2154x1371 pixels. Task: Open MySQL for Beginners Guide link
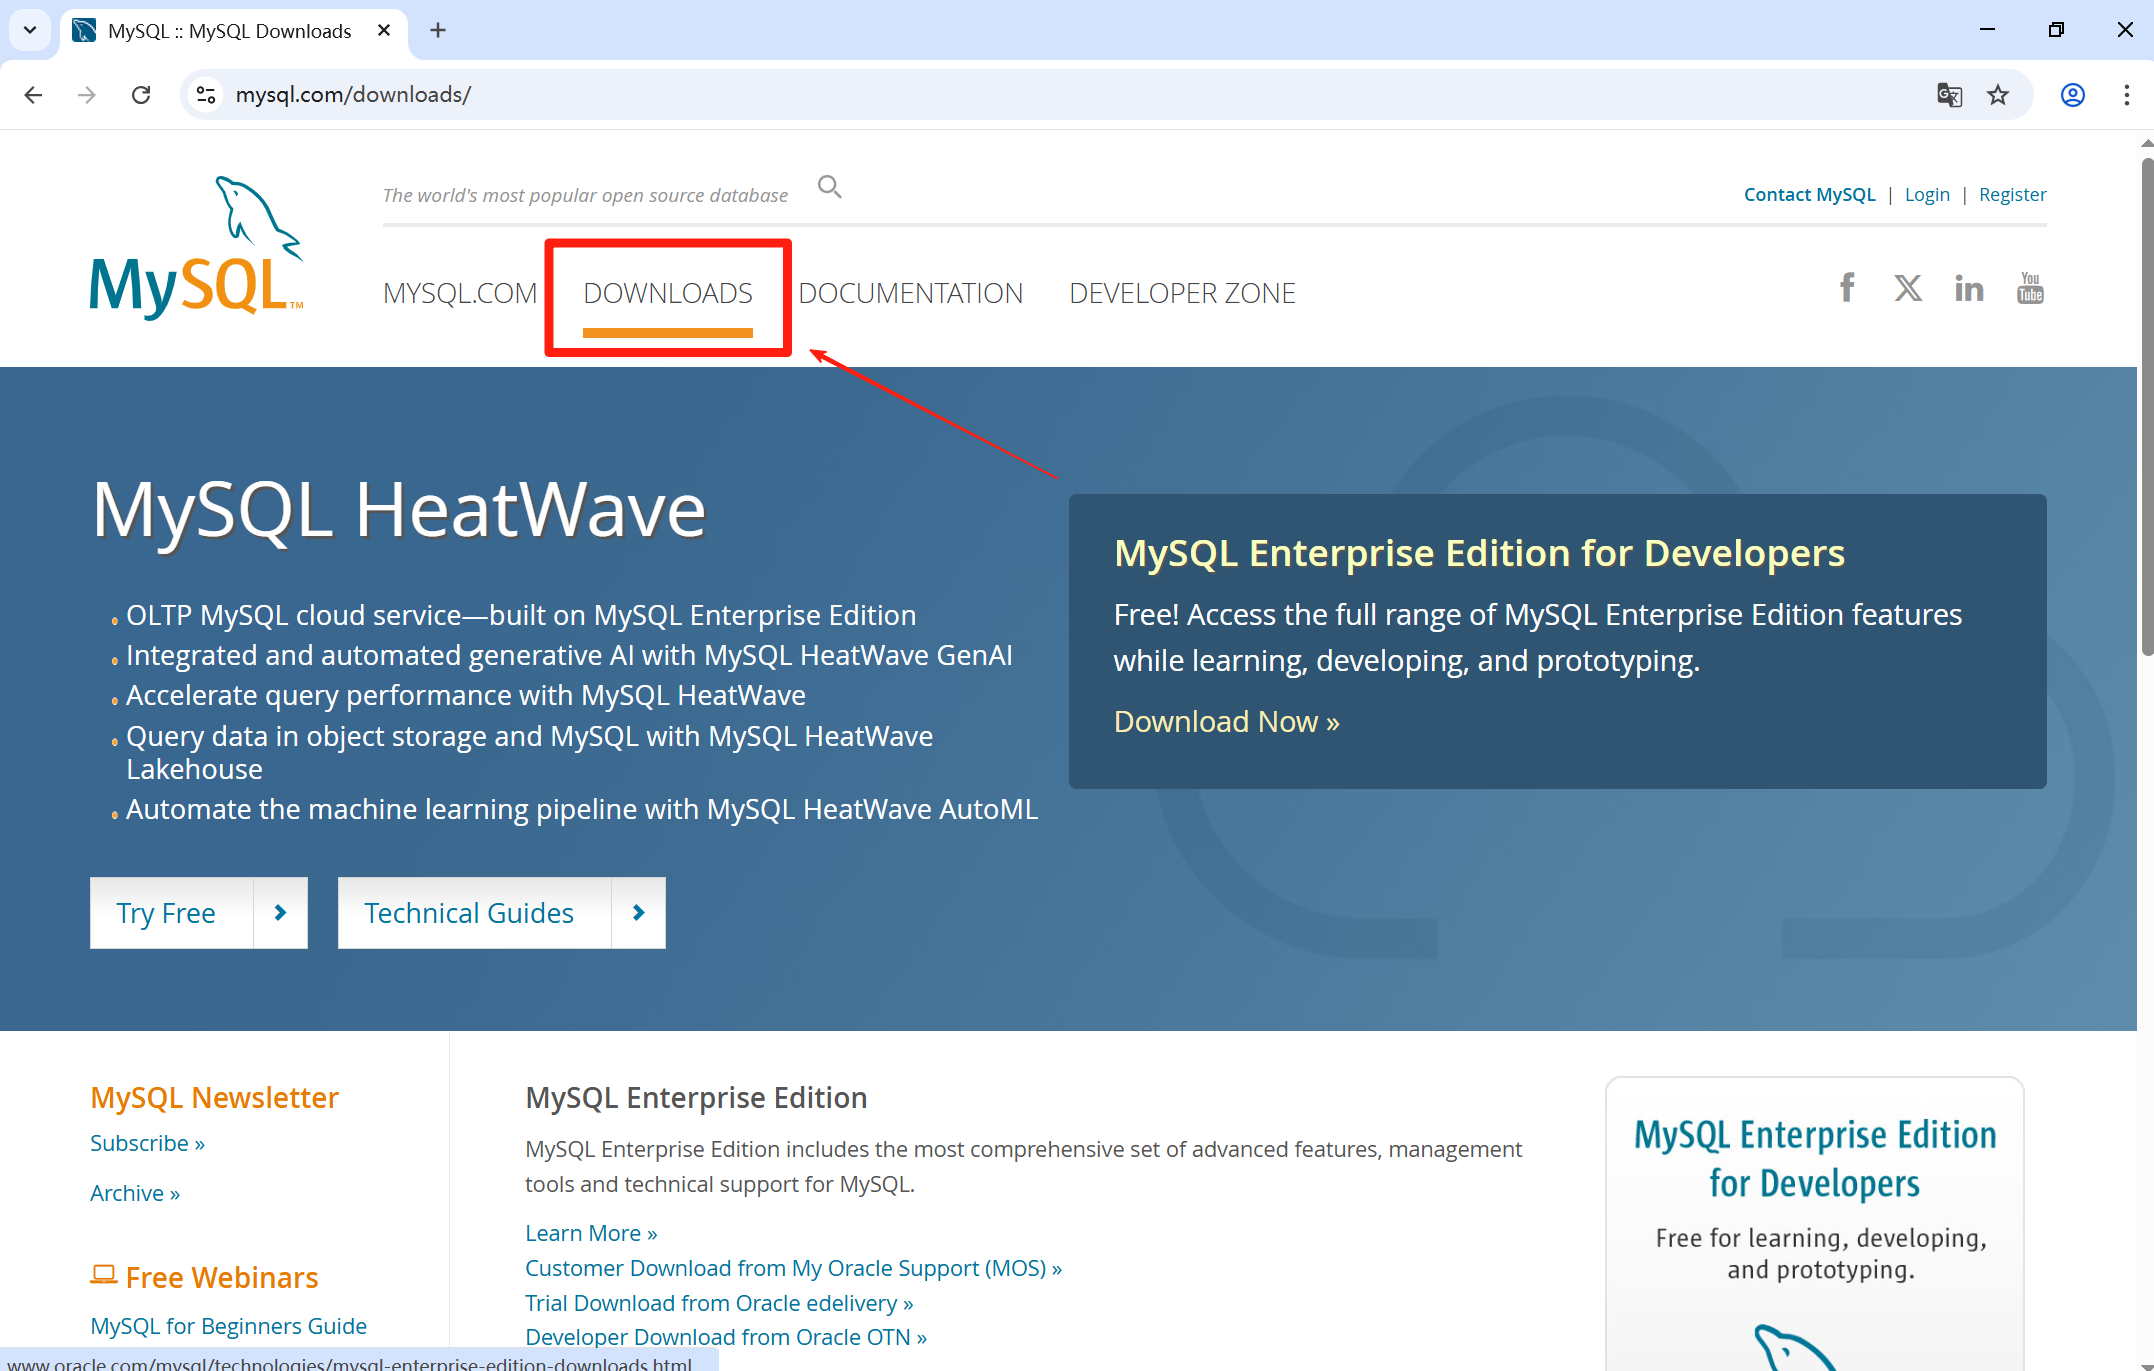(228, 1326)
